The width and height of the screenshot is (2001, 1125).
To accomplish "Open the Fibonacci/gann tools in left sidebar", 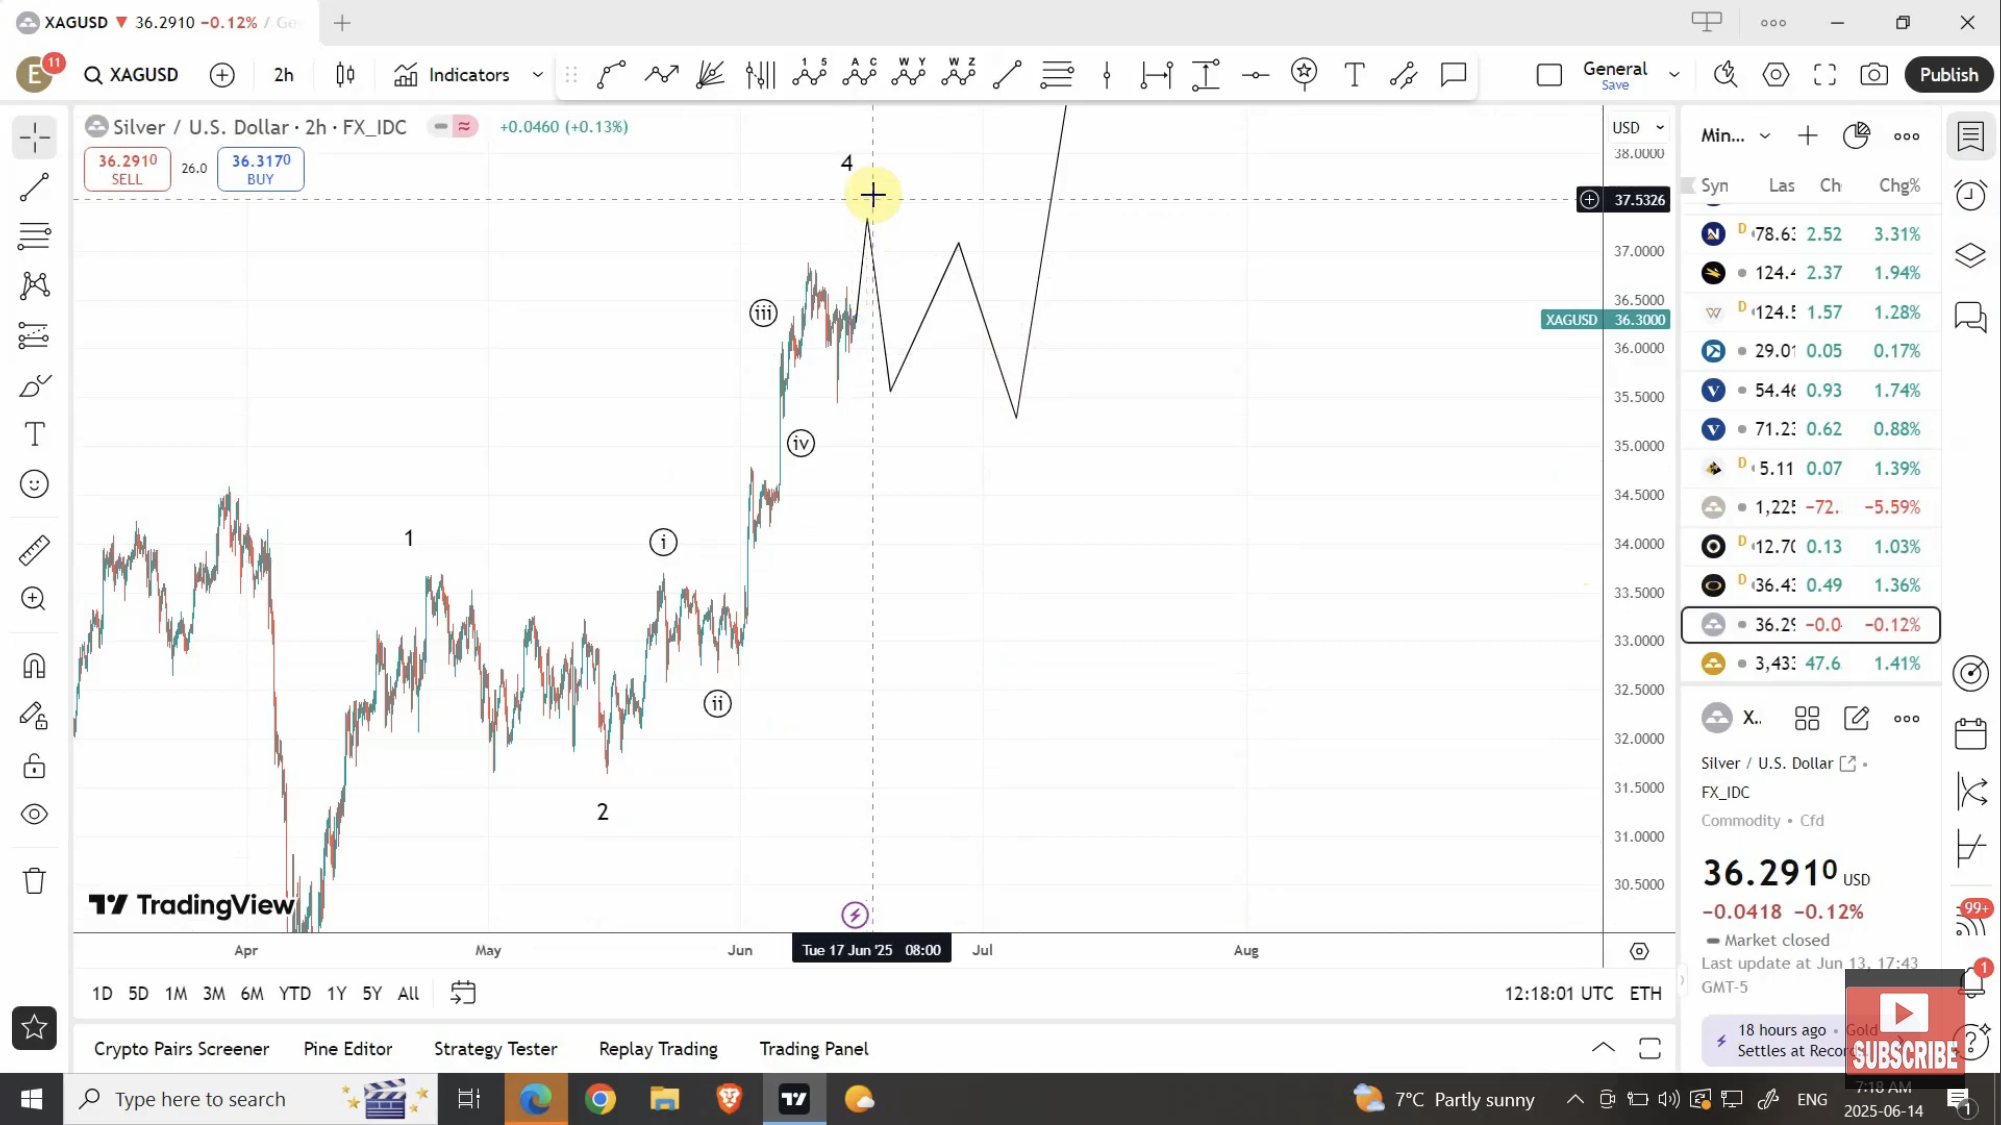I will [34, 236].
